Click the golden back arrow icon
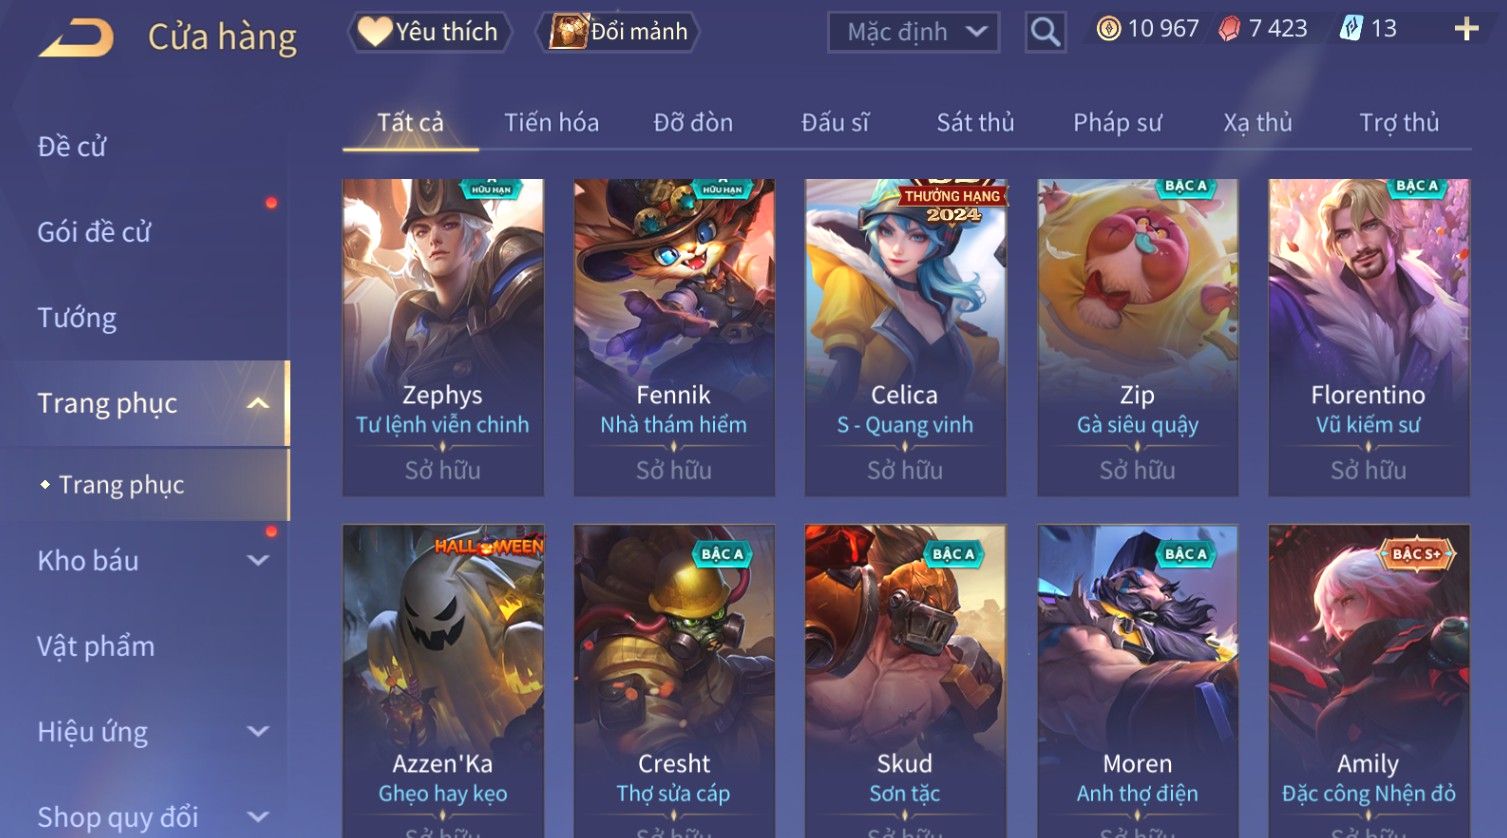The image size is (1507, 838). pos(76,38)
